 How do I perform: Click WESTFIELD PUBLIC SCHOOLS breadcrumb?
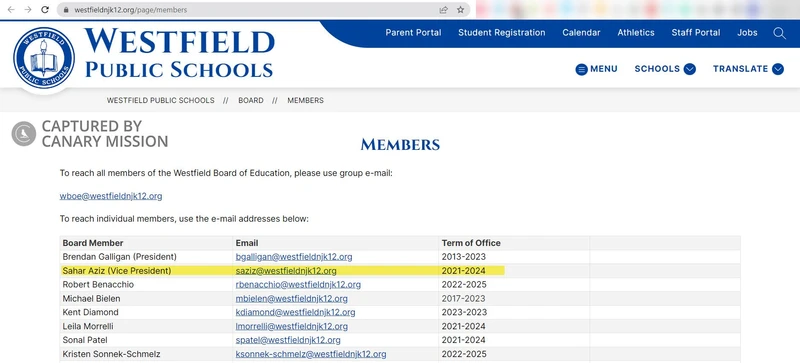160,101
